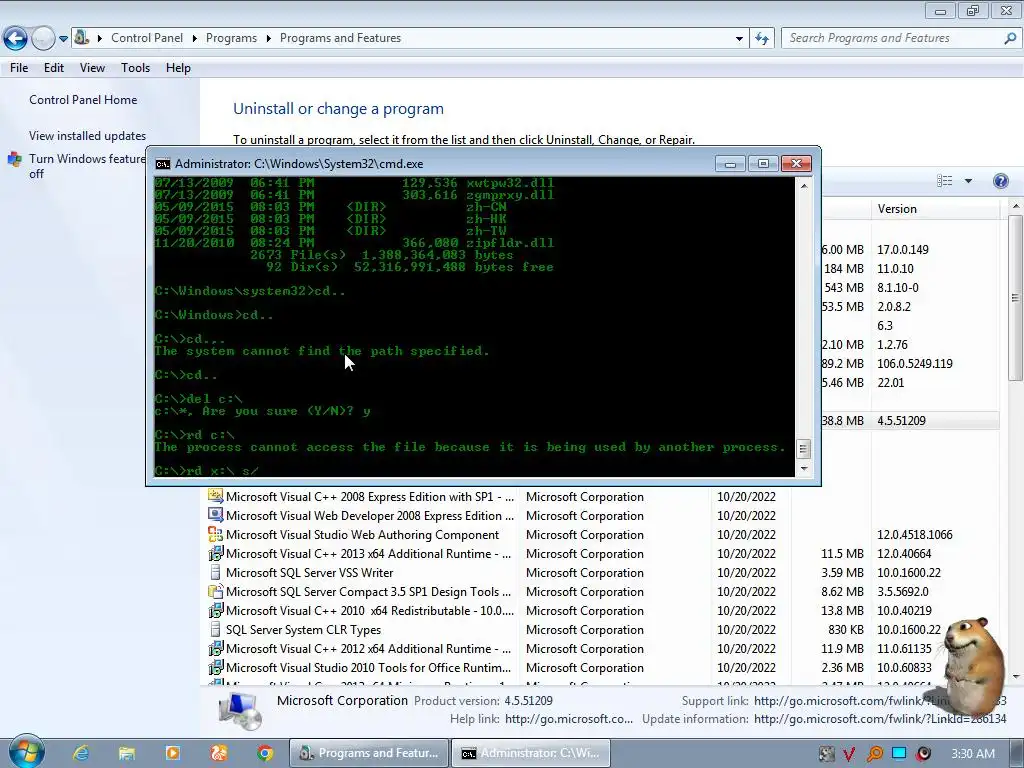This screenshot has width=1024, height=768.
Task: Click the programs list scrollbar thumb
Action: click(x=1016, y=298)
